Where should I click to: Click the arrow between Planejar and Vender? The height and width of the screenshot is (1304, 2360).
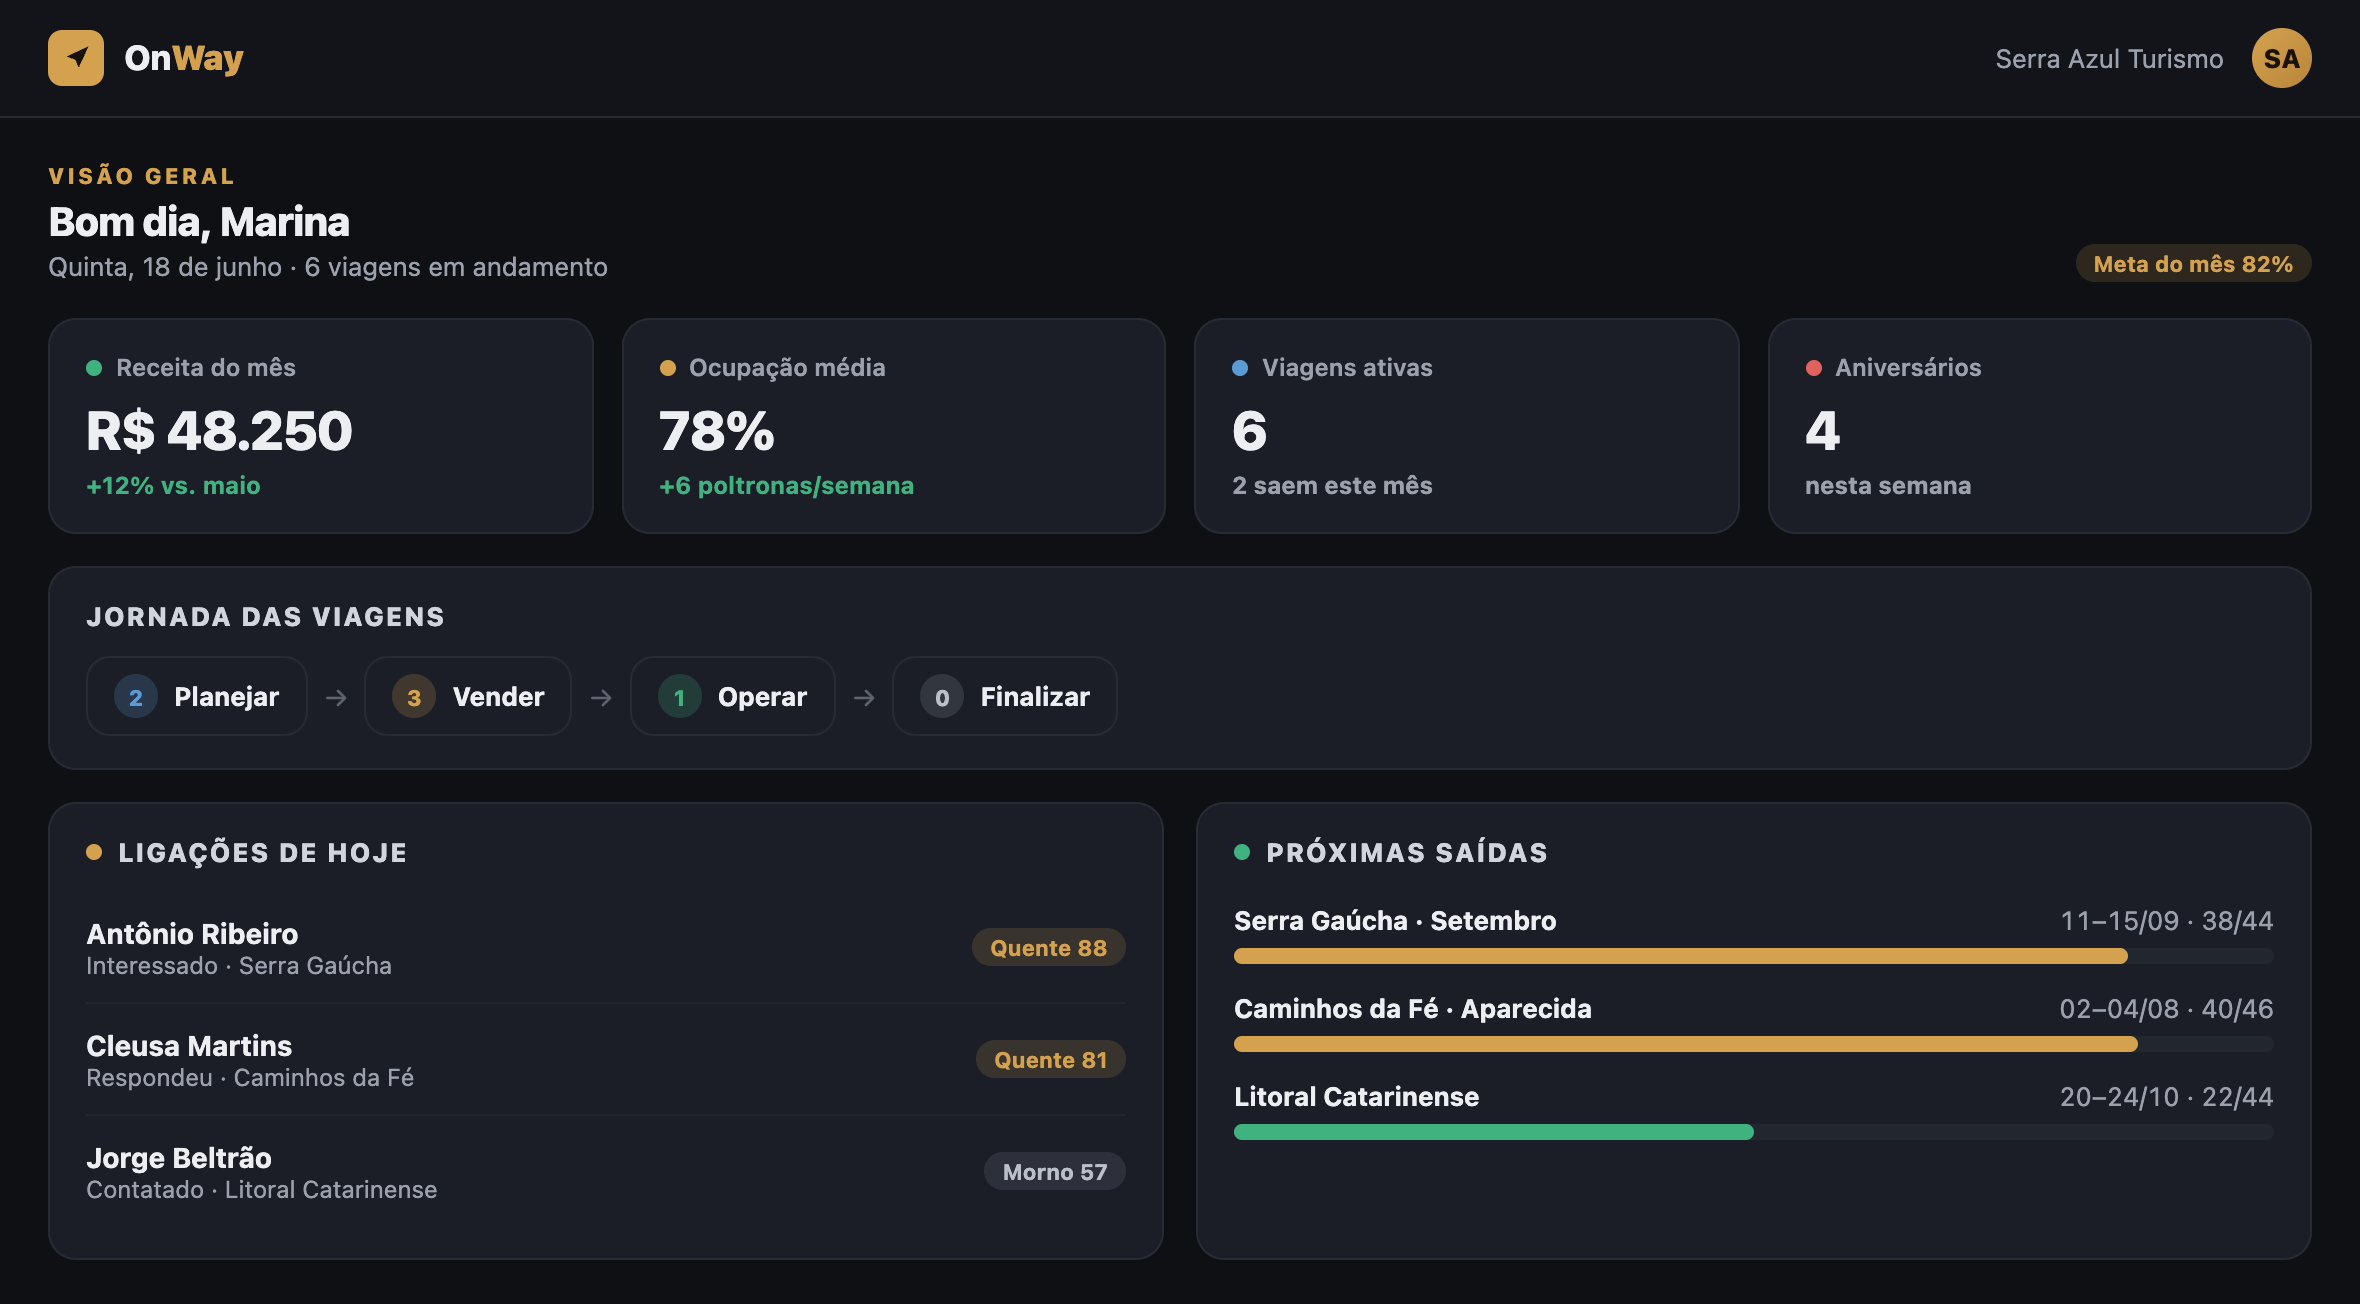336,697
